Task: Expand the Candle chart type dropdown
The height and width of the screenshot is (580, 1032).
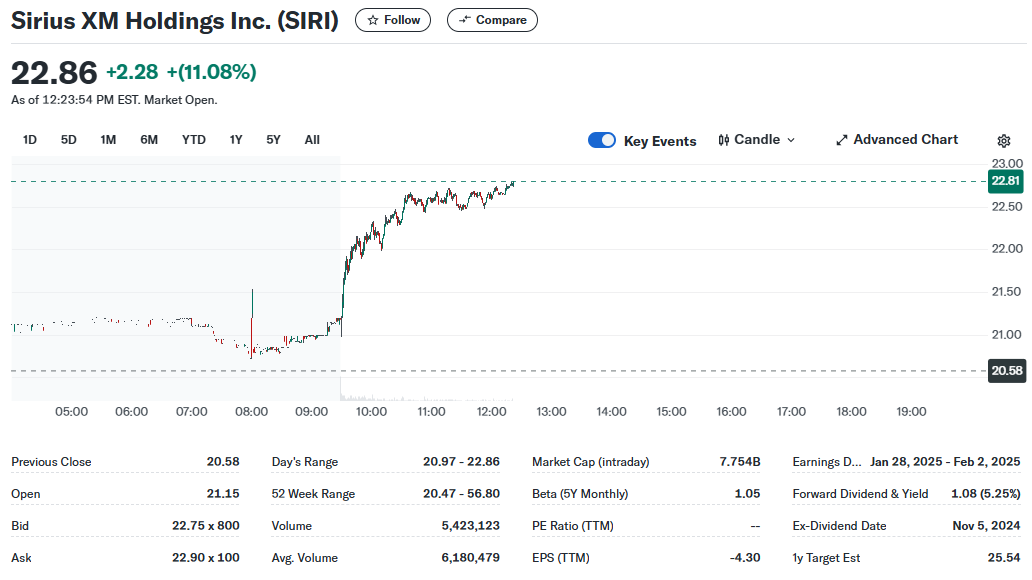Action: click(757, 140)
